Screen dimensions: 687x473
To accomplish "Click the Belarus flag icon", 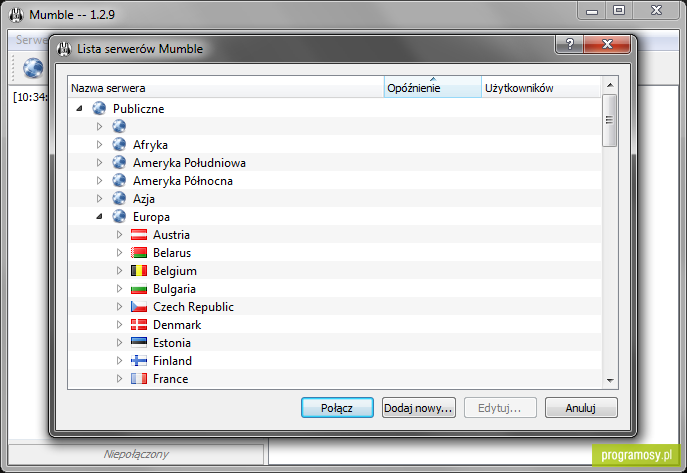I will pos(139,253).
